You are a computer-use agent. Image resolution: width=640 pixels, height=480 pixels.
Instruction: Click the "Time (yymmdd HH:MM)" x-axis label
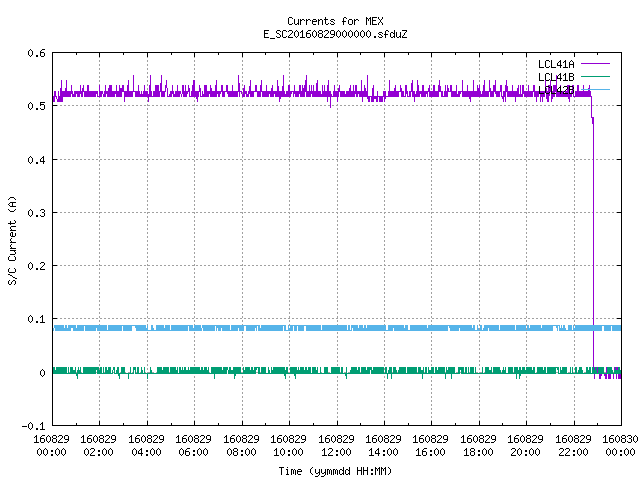click(335, 471)
